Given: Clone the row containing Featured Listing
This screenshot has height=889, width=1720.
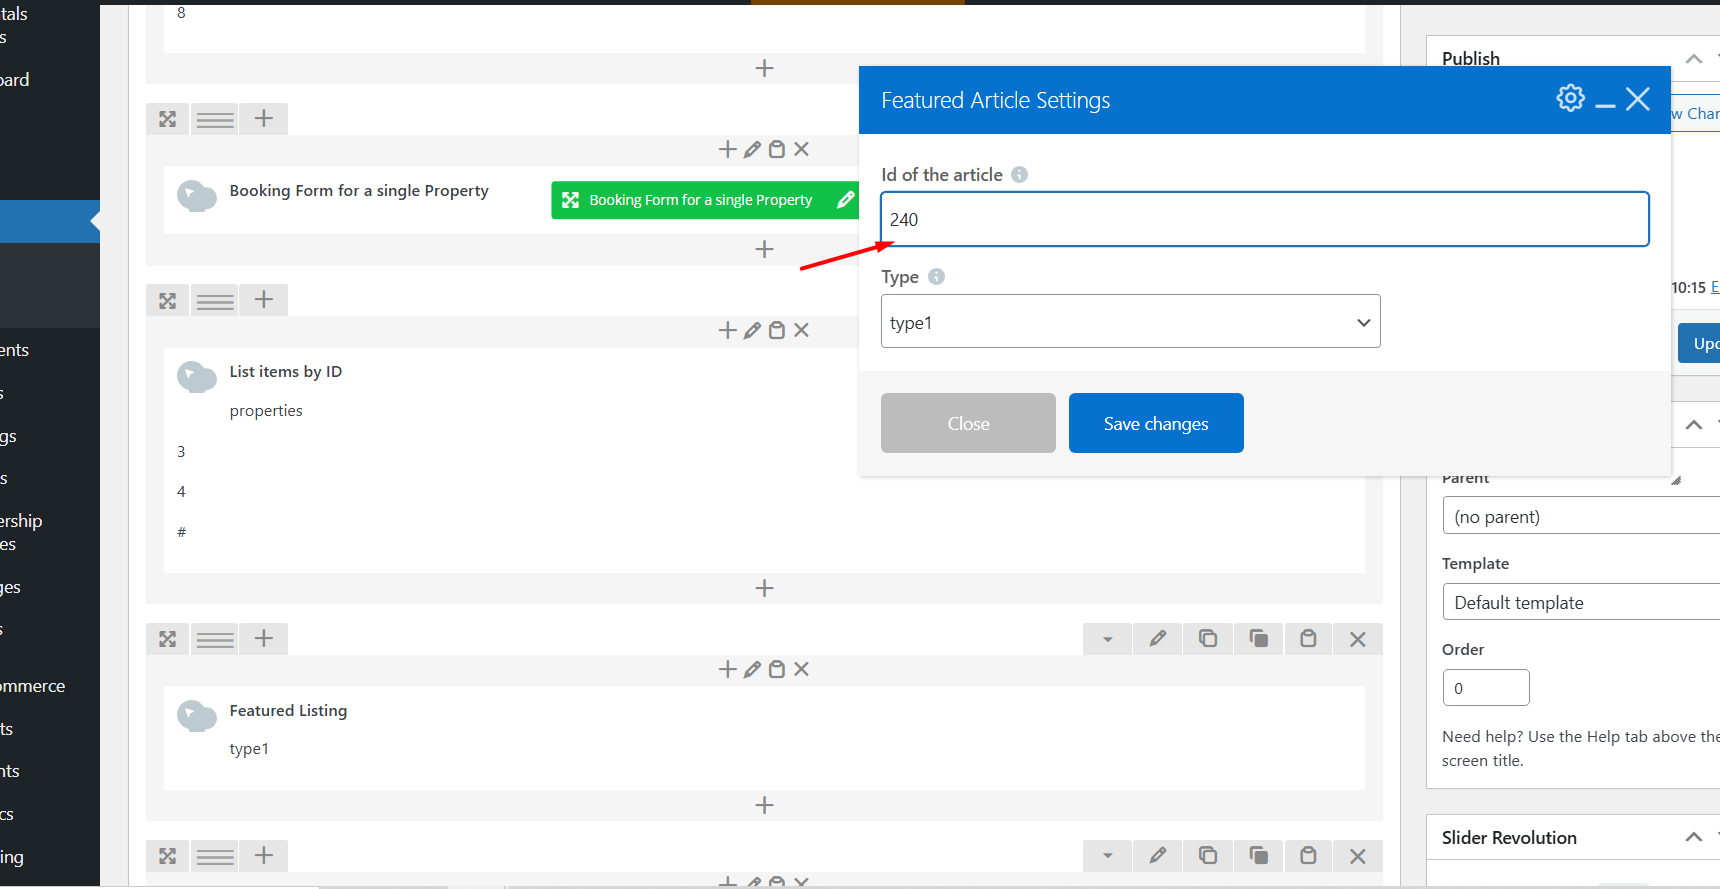Looking at the screenshot, I should 1208,639.
